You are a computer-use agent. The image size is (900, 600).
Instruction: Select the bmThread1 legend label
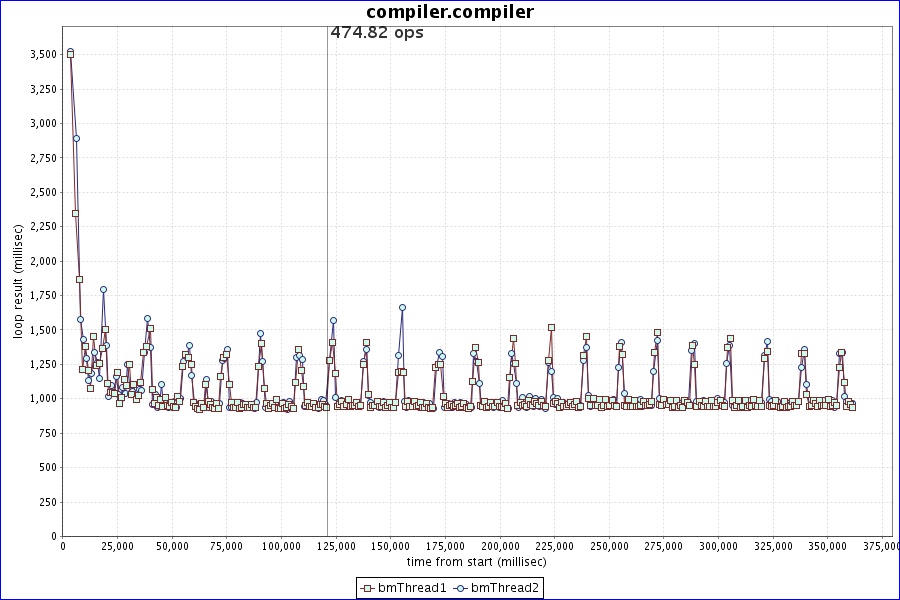coord(412,588)
